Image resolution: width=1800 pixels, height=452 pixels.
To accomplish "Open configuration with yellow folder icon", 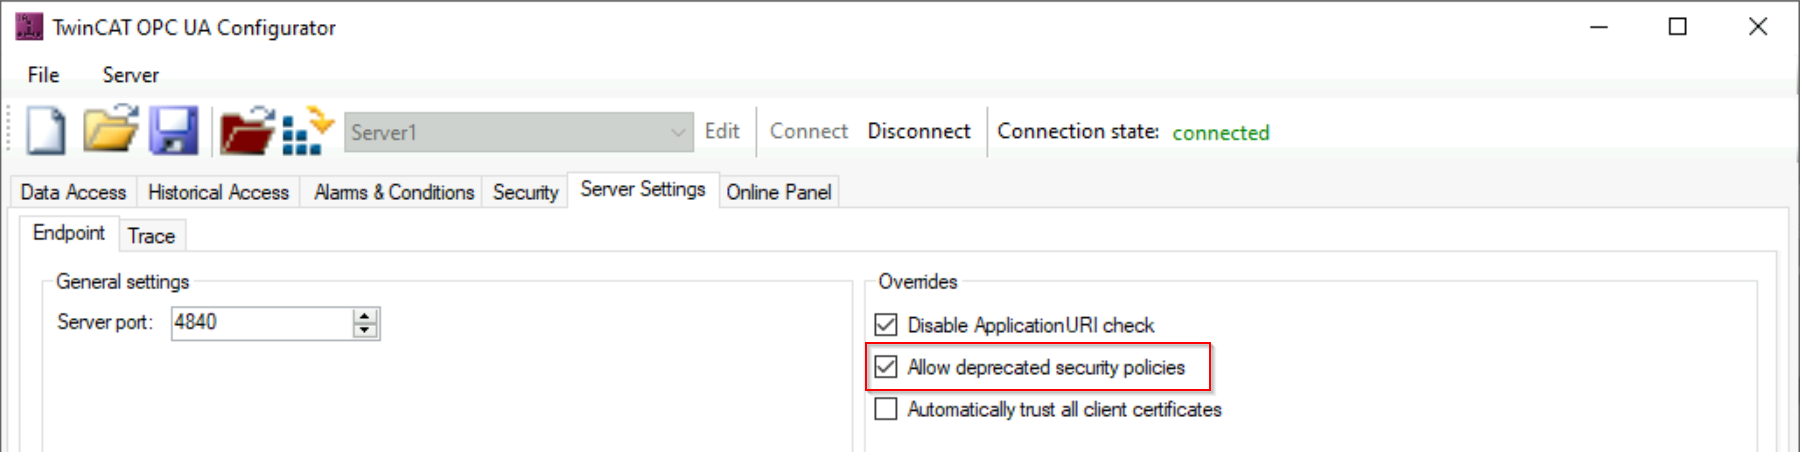I will point(110,130).
